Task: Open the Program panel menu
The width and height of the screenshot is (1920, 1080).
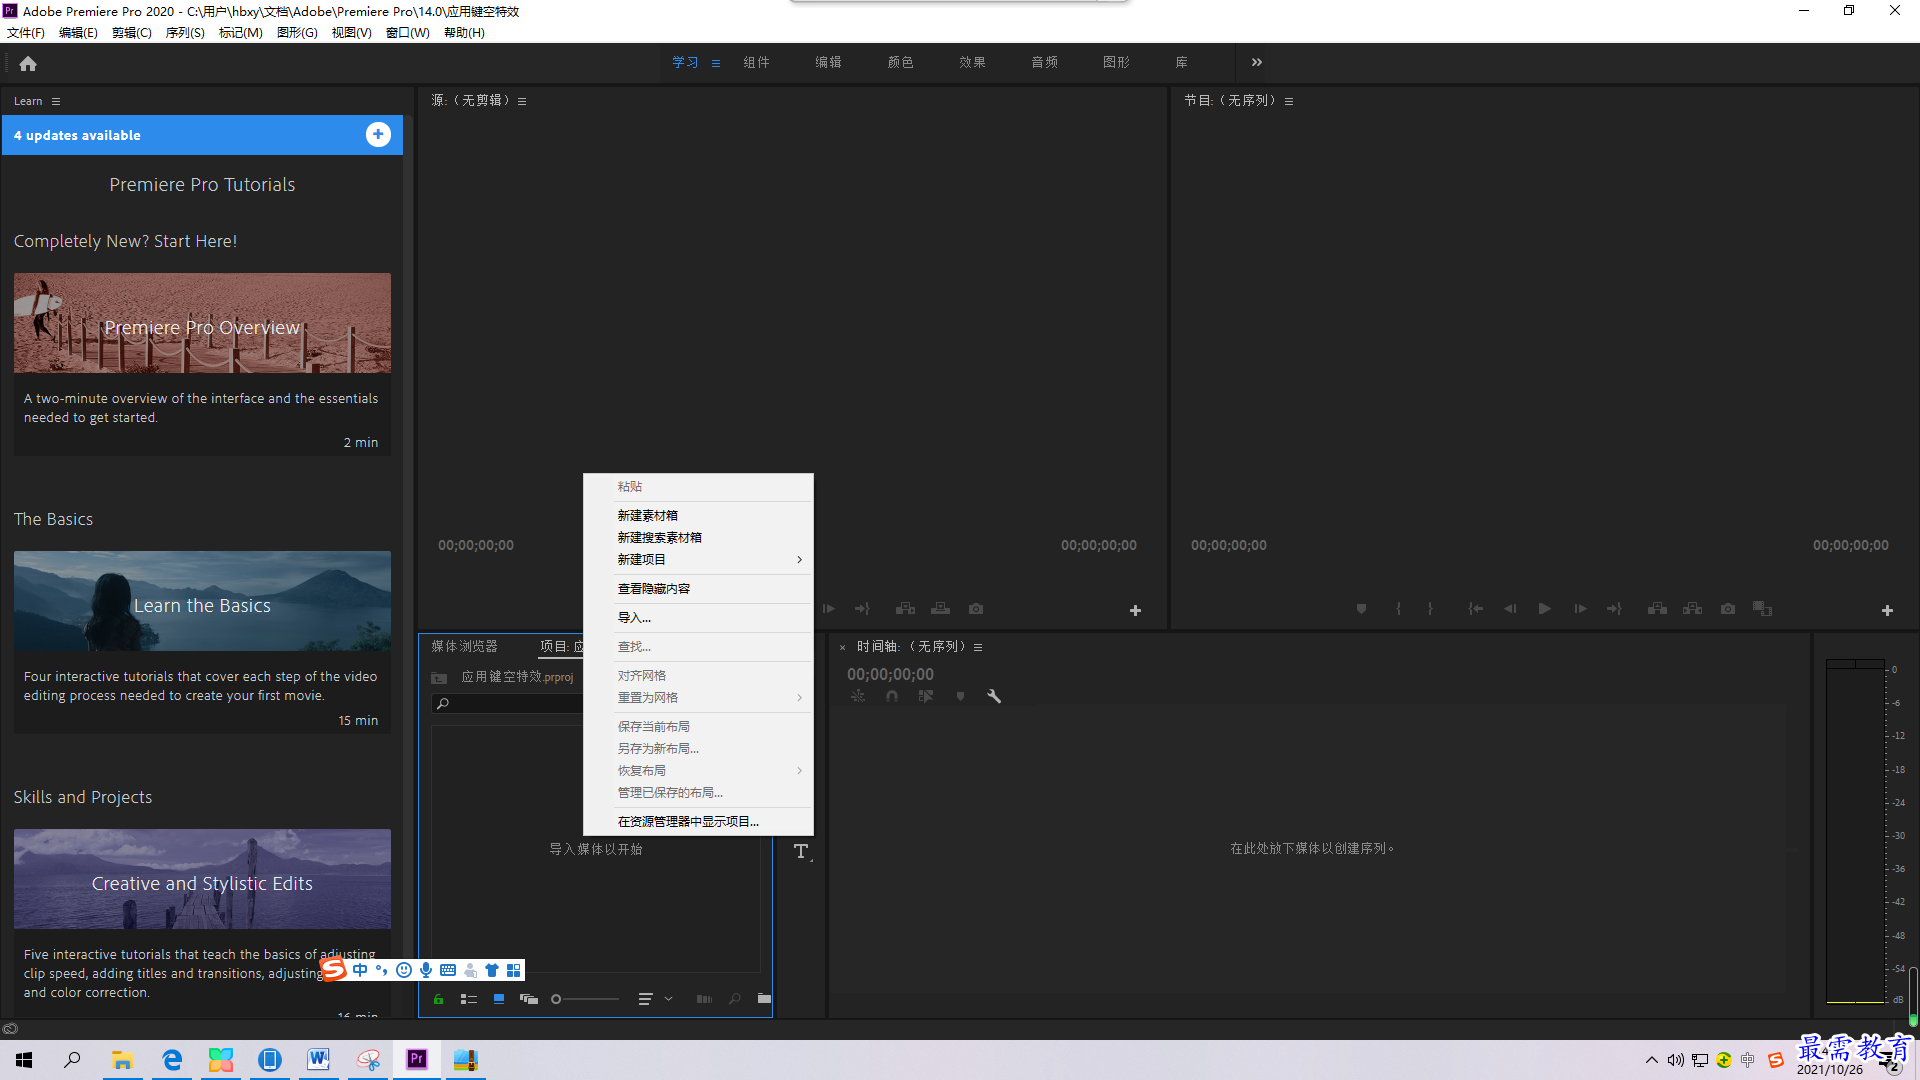Action: pyautogui.click(x=1289, y=101)
